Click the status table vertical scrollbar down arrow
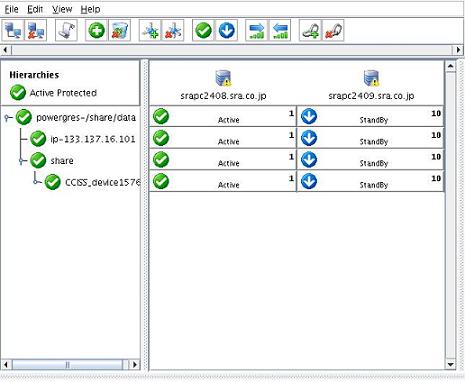The image size is (465, 382). point(450,364)
